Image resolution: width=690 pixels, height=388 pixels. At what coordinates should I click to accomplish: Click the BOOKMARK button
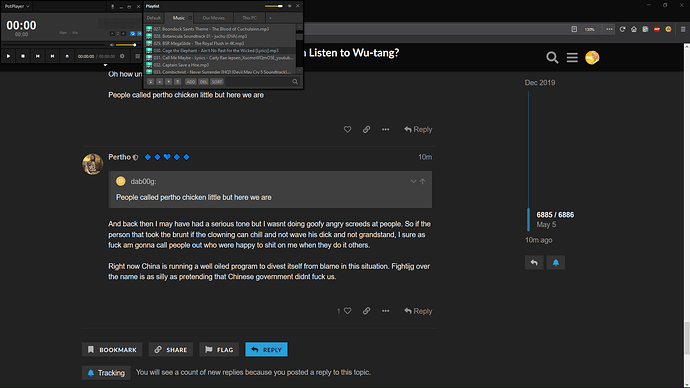coord(112,350)
